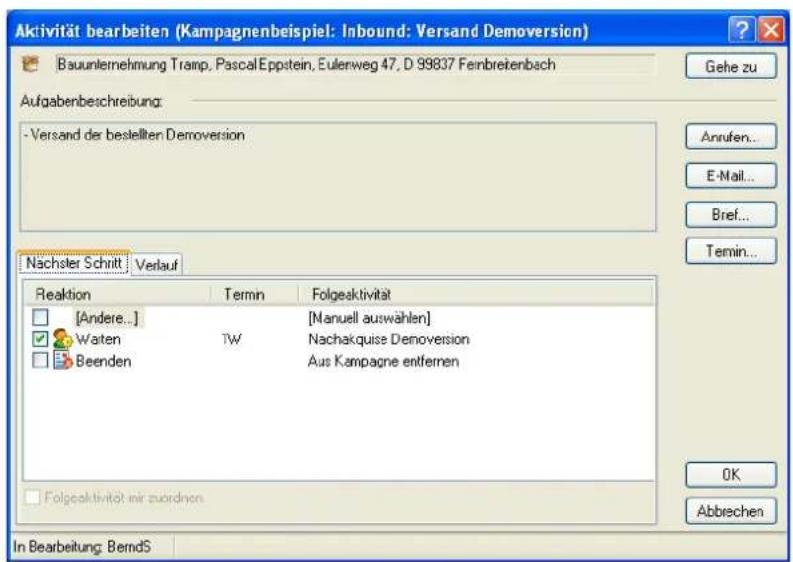Click the Aufgabenbeschreibung label
Viewport: 793px width, 562px height.
(x=91, y=101)
